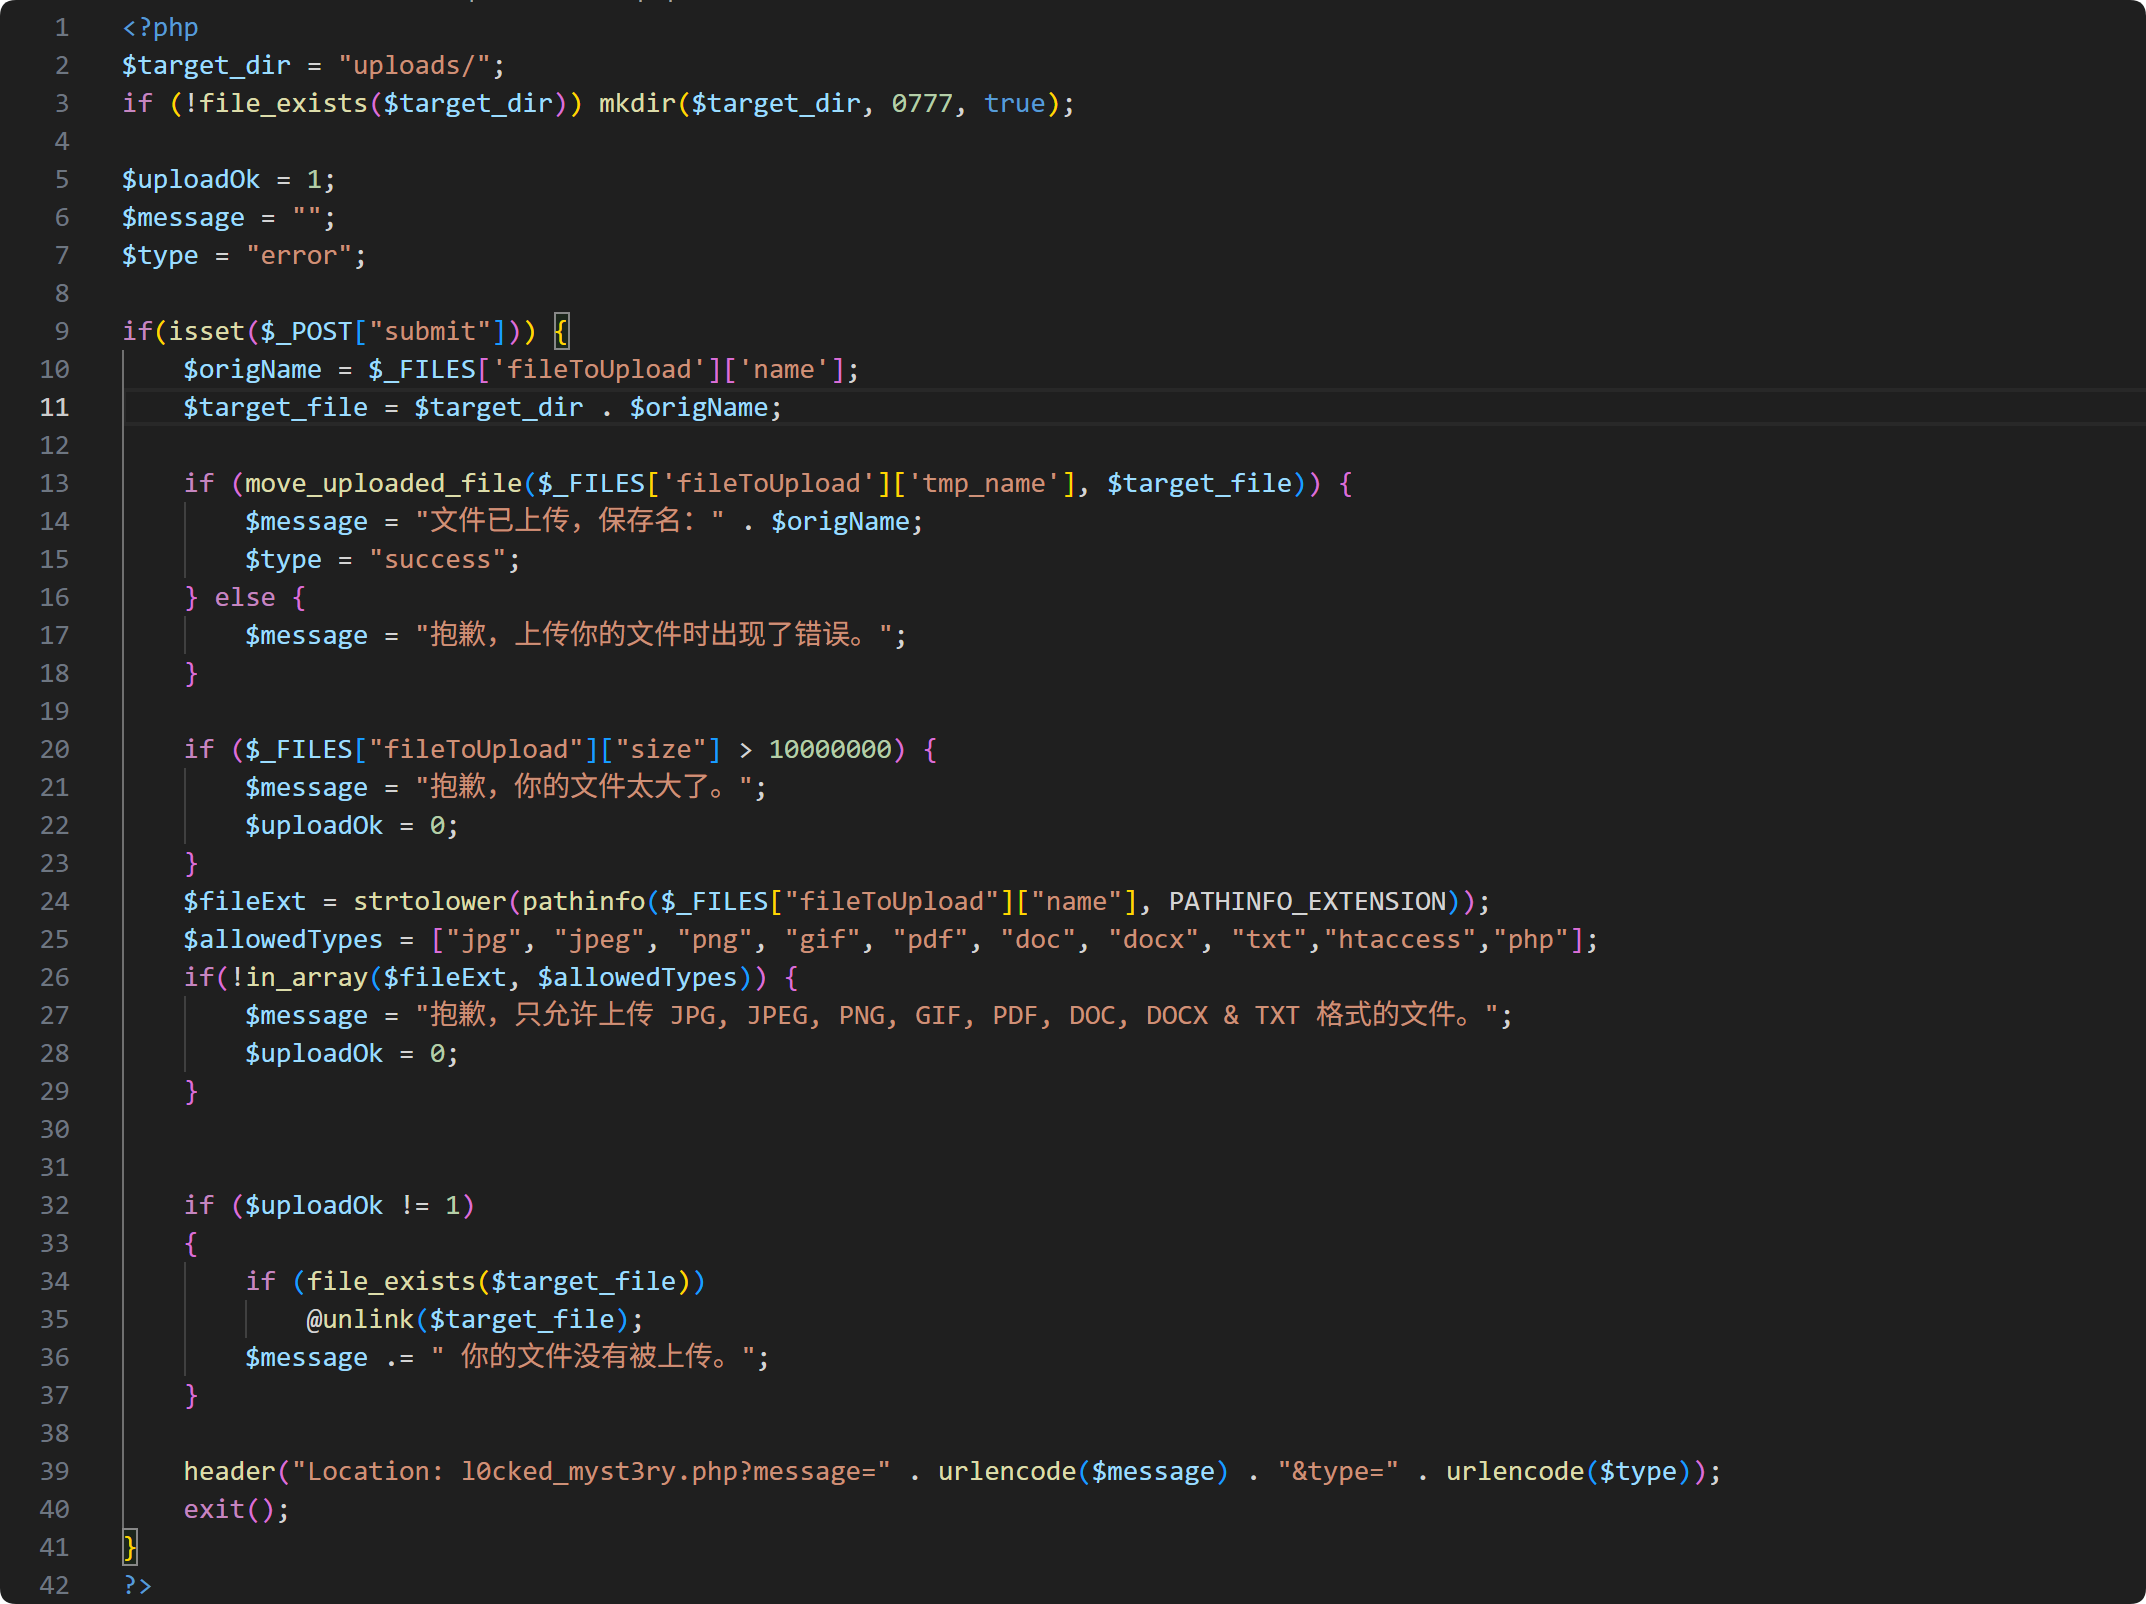
Task: Click the mkdir function call on line 3
Action: (637, 104)
